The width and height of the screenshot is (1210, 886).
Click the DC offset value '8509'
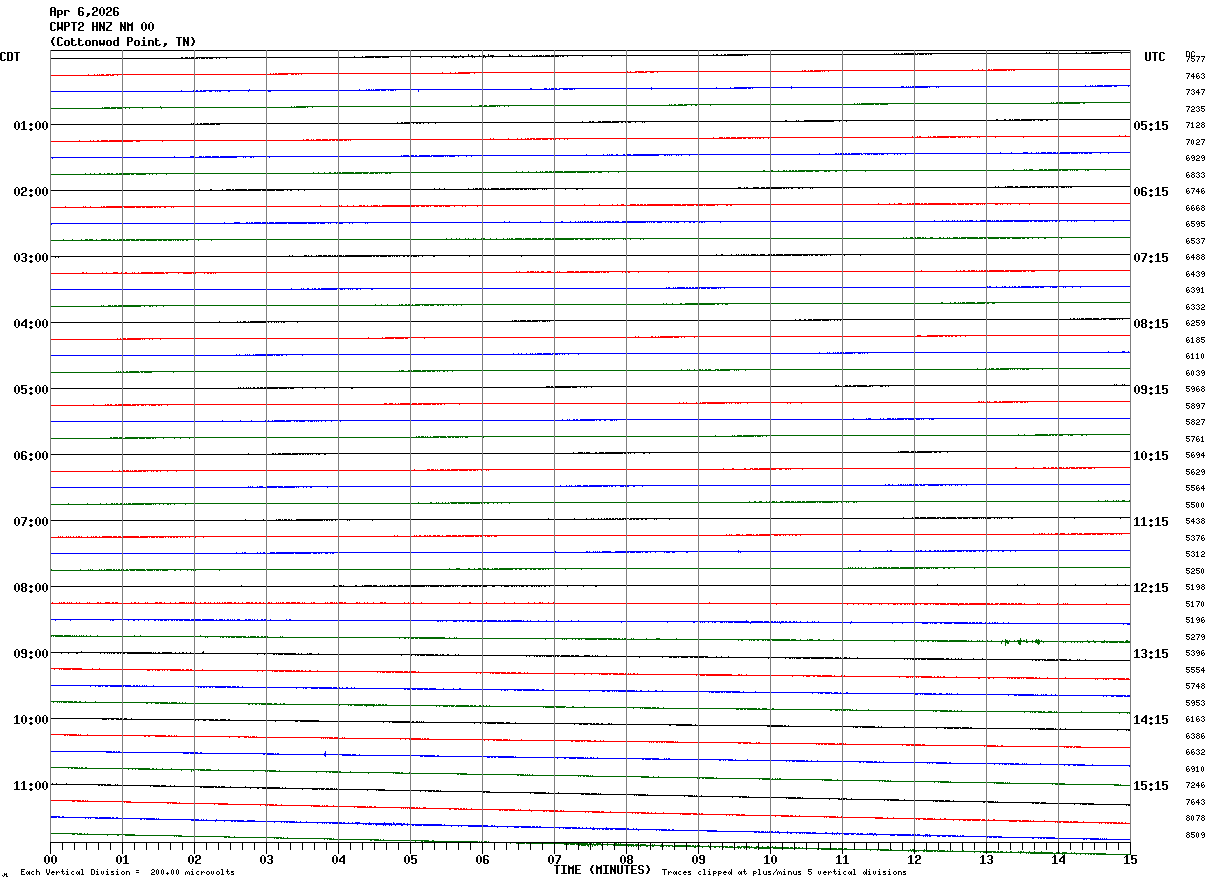point(1195,836)
